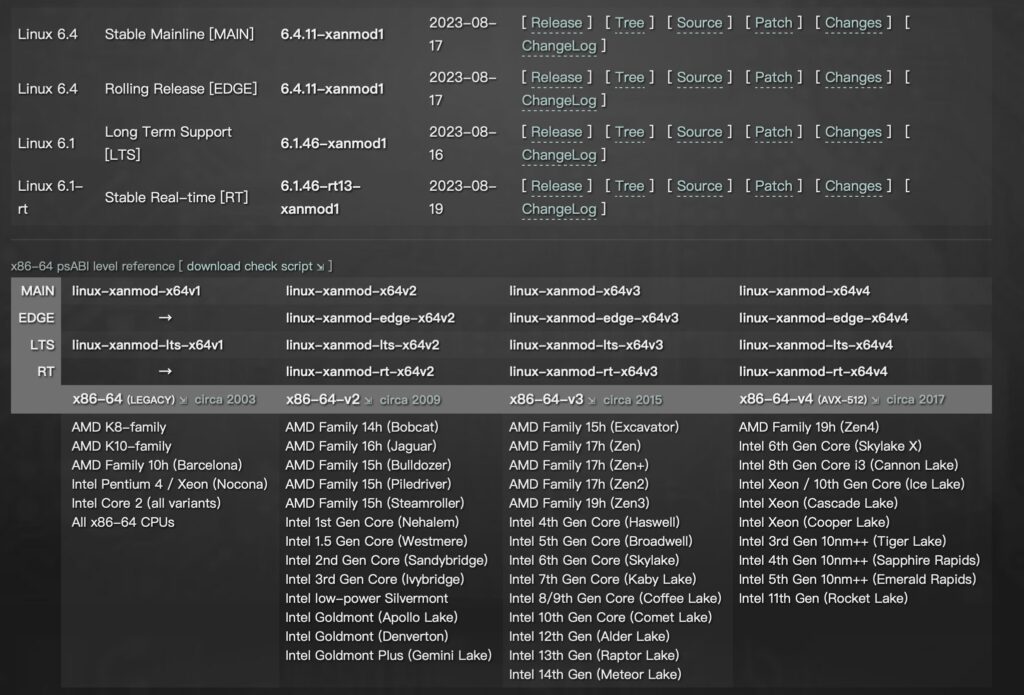The image size is (1024, 695).
Task: Click the arrow icon after download check script
Action: pos(320,266)
